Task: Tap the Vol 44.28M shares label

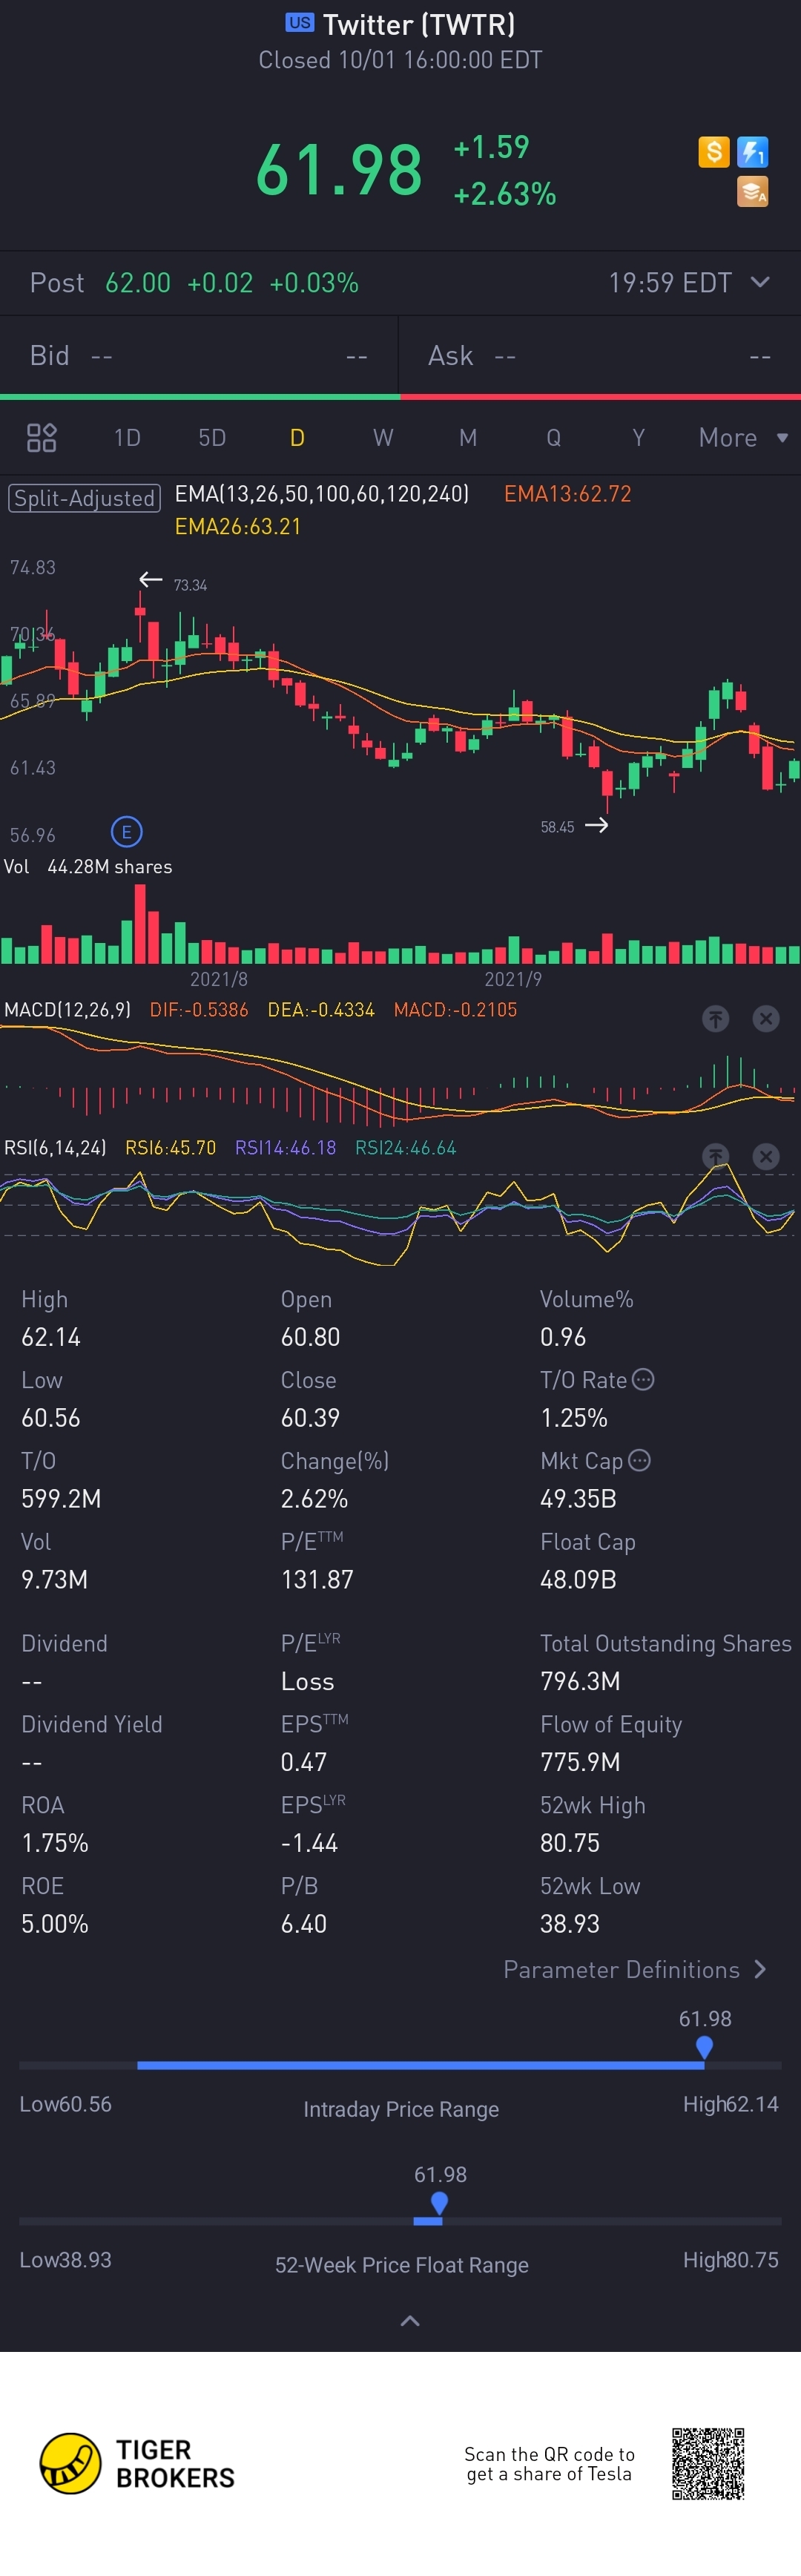Action: [88, 866]
